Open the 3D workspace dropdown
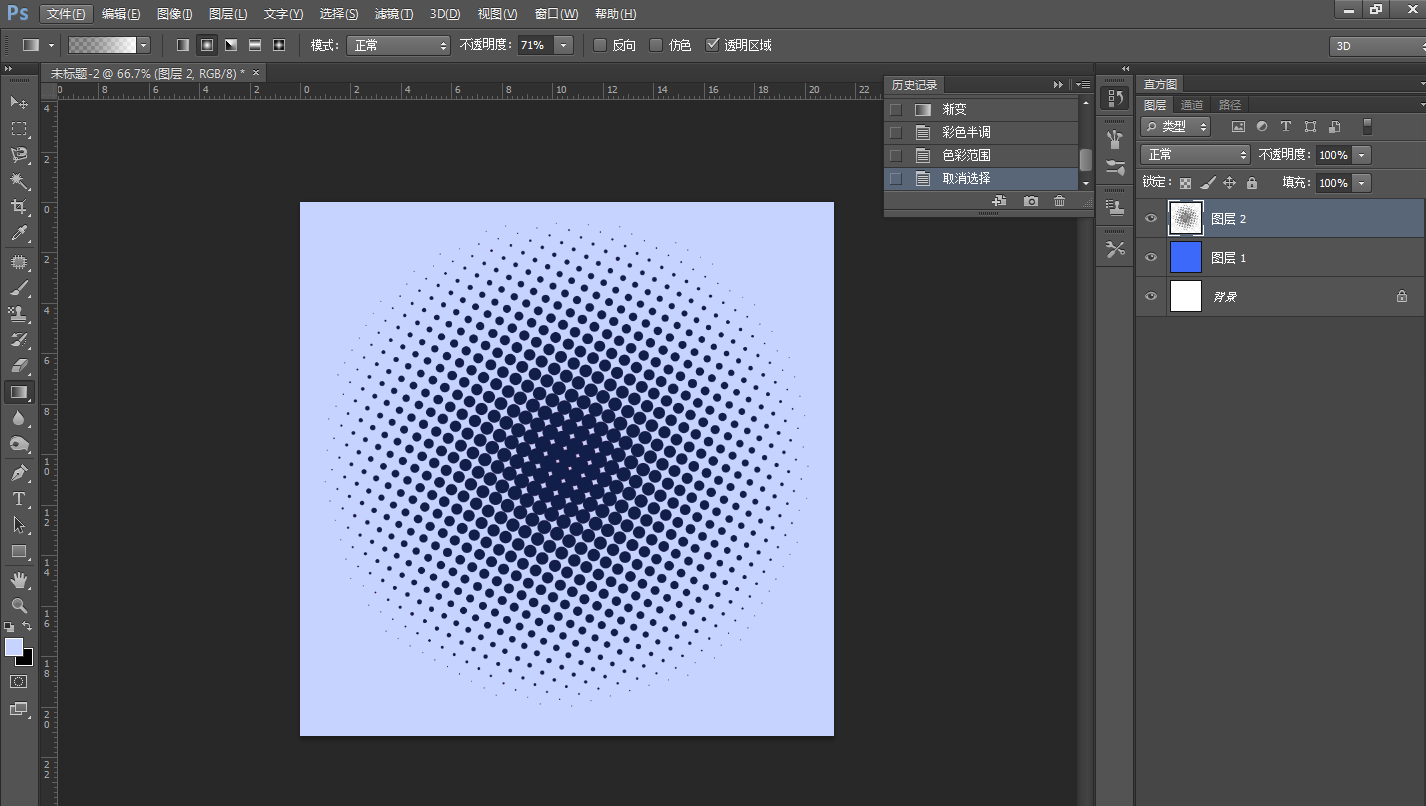Image resolution: width=1426 pixels, height=806 pixels. click(1377, 46)
